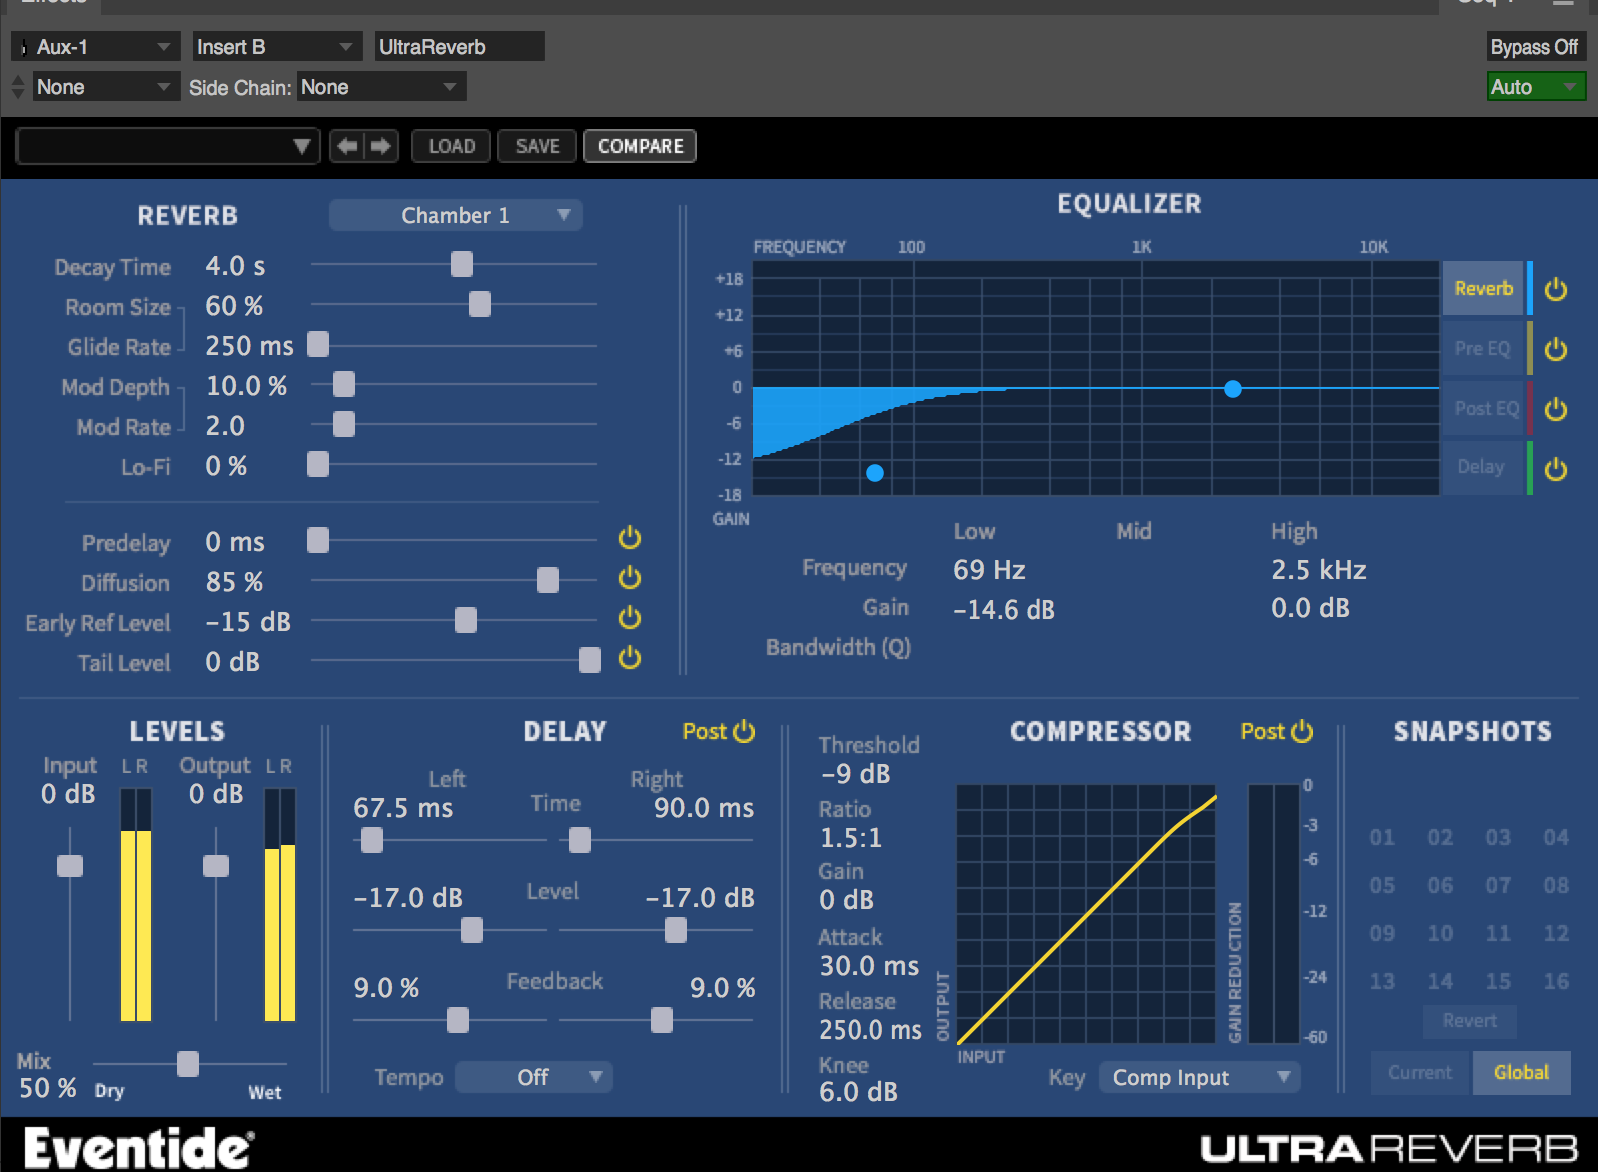Toggle the Tail Level power icon
Screen dimensions: 1598x1172
coord(630,658)
